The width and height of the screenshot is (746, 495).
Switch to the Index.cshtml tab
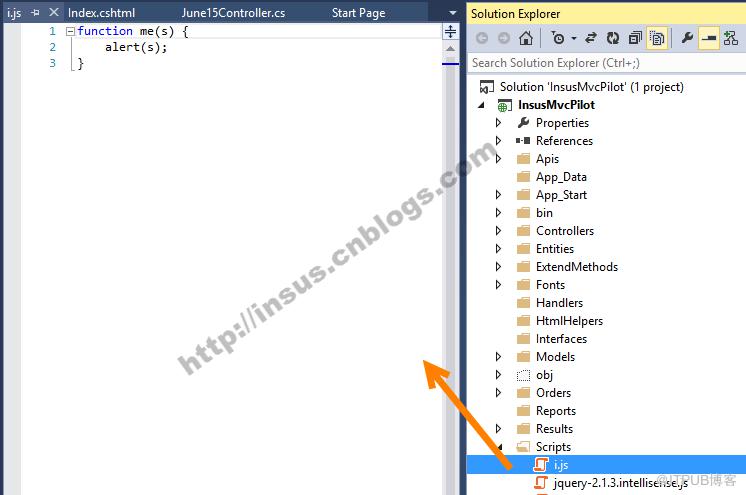tap(101, 13)
